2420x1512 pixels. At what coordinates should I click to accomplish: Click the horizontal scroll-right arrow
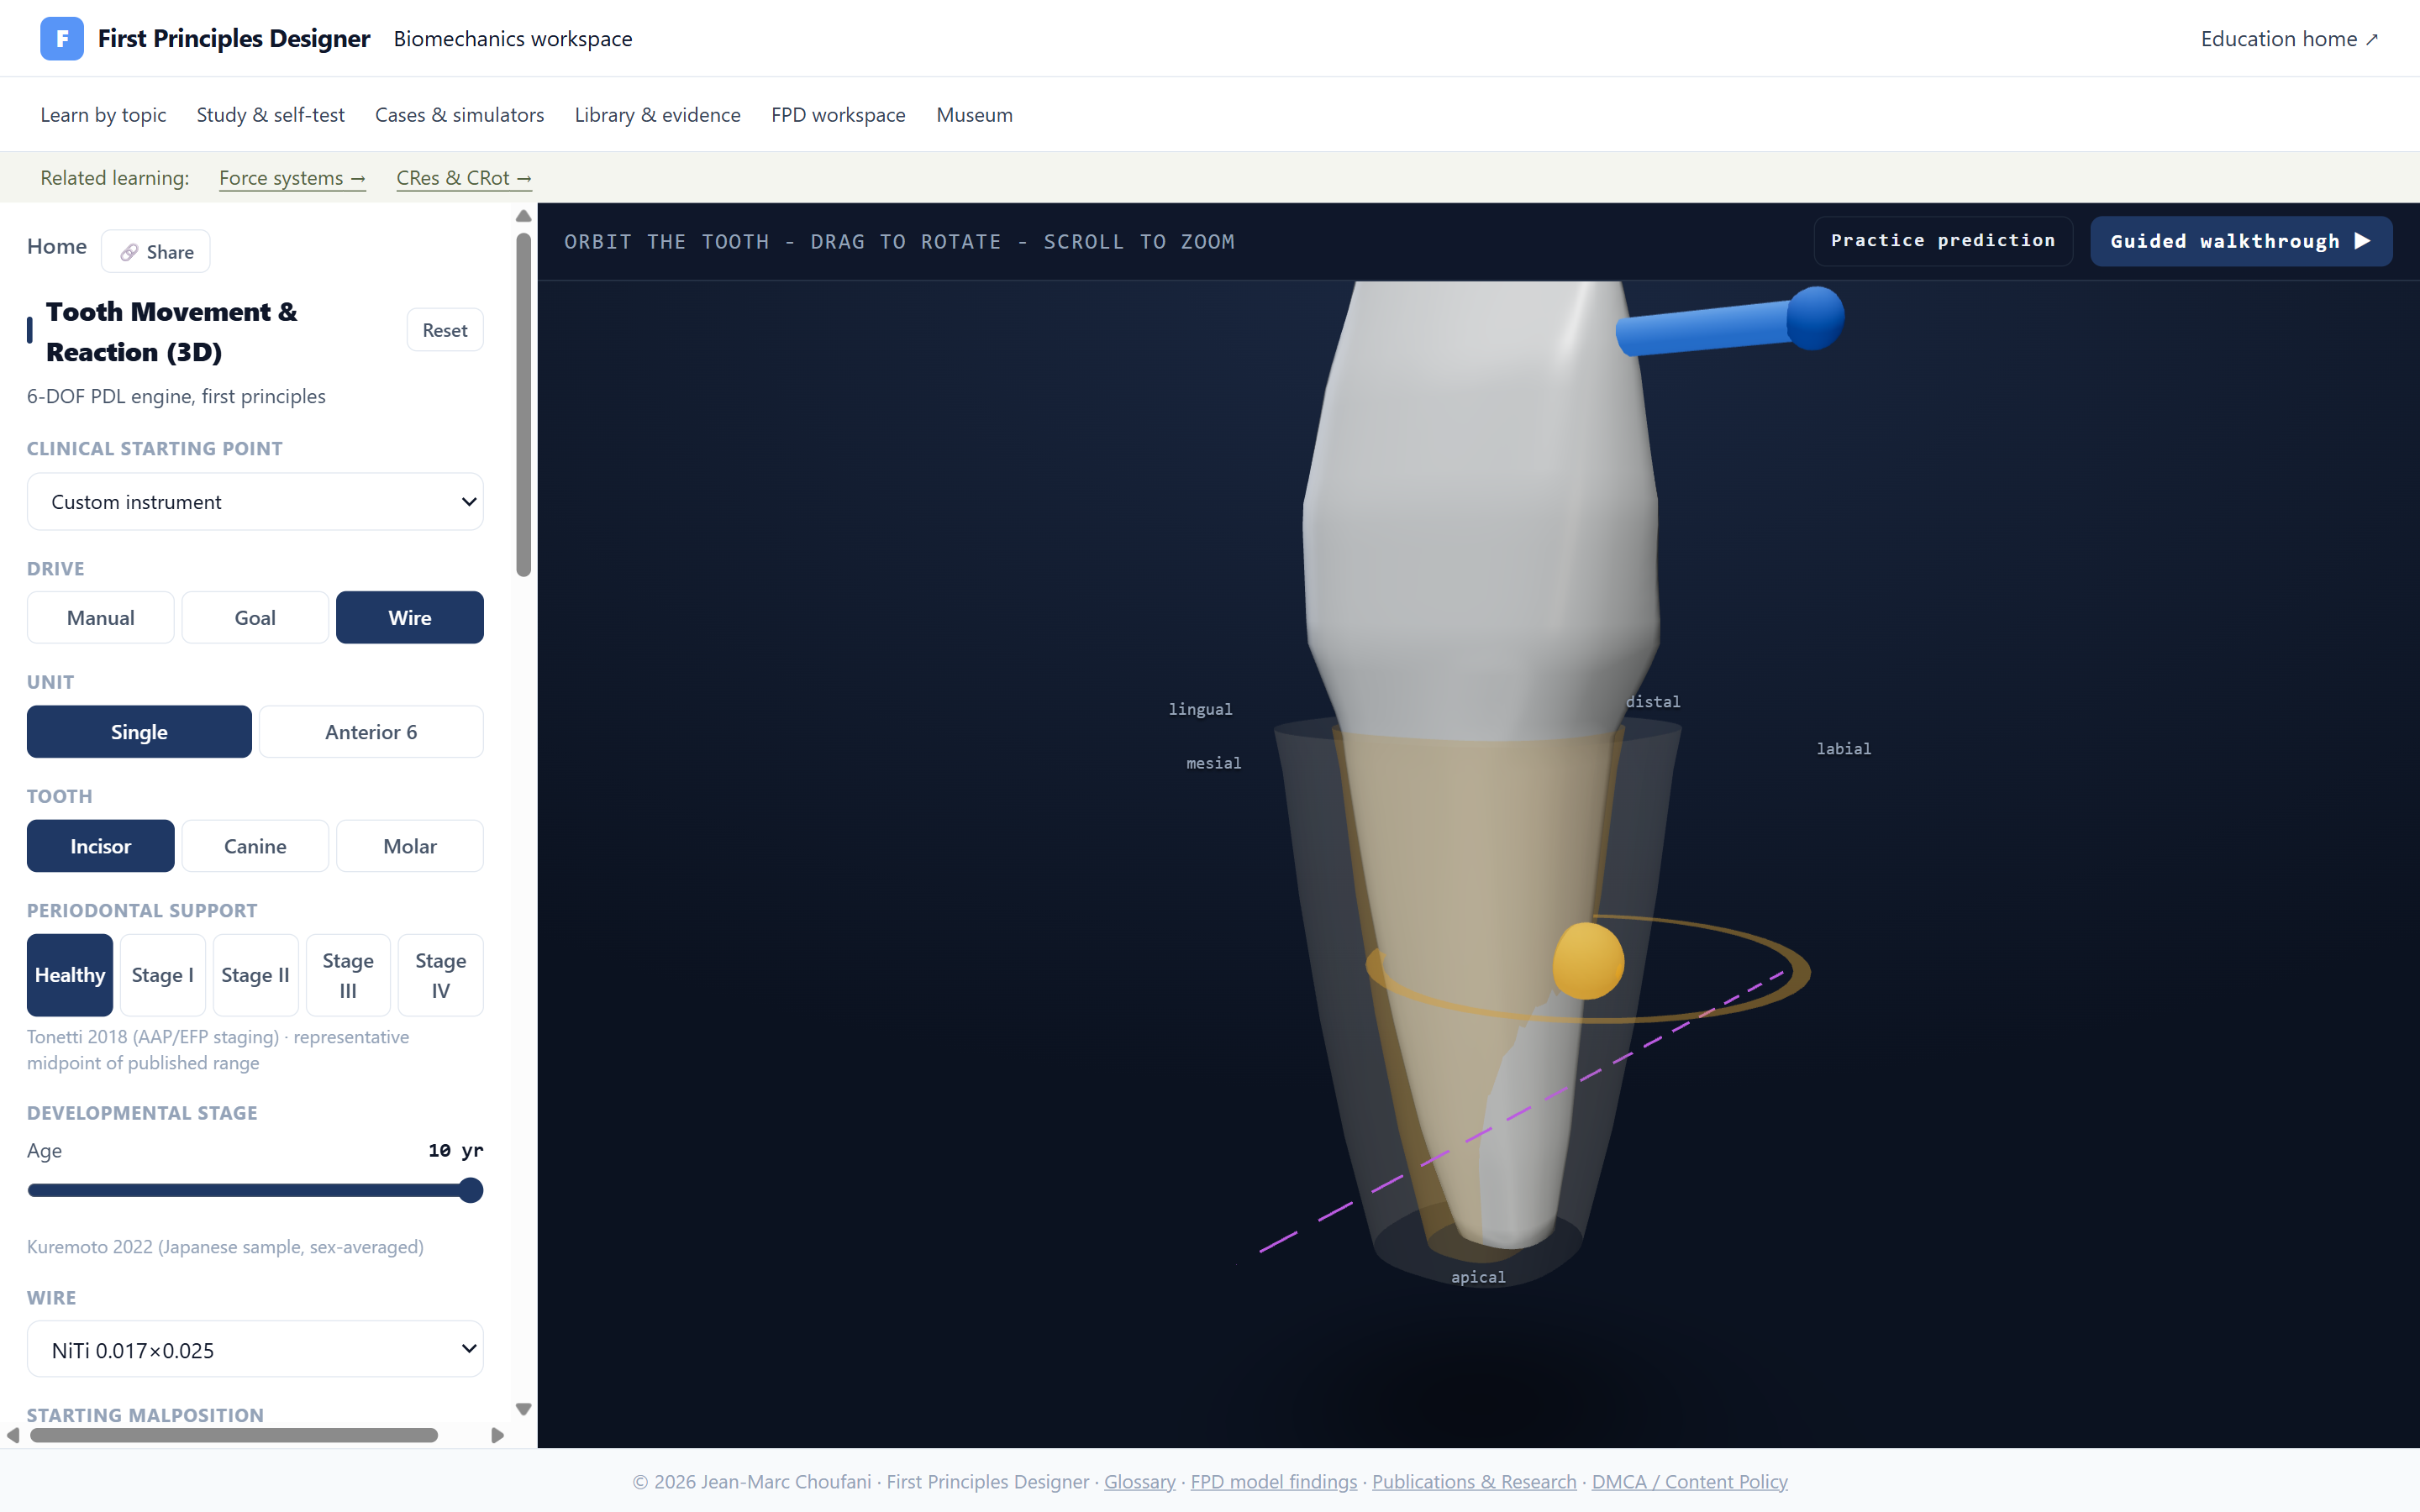click(x=497, y=1435)
